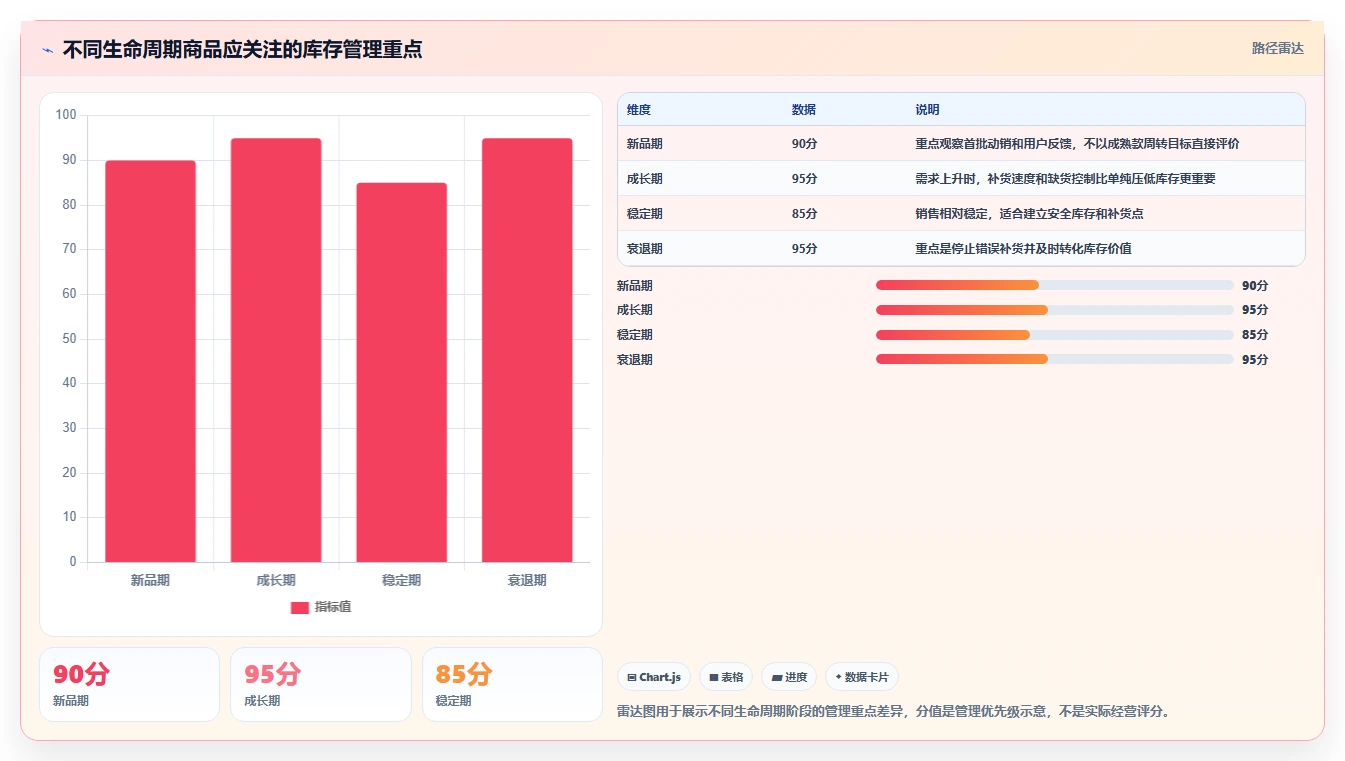Click the lightning icon beside the title
Screen dimensions: 1345x761
(48, 50)
